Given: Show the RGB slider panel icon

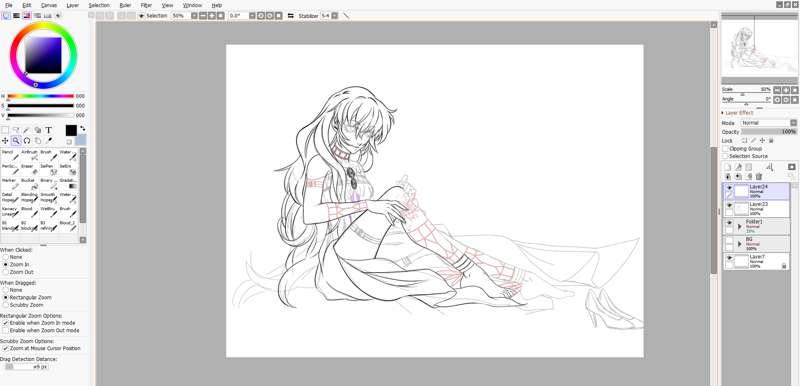Looking at the screenshot, I should [16, 16].
